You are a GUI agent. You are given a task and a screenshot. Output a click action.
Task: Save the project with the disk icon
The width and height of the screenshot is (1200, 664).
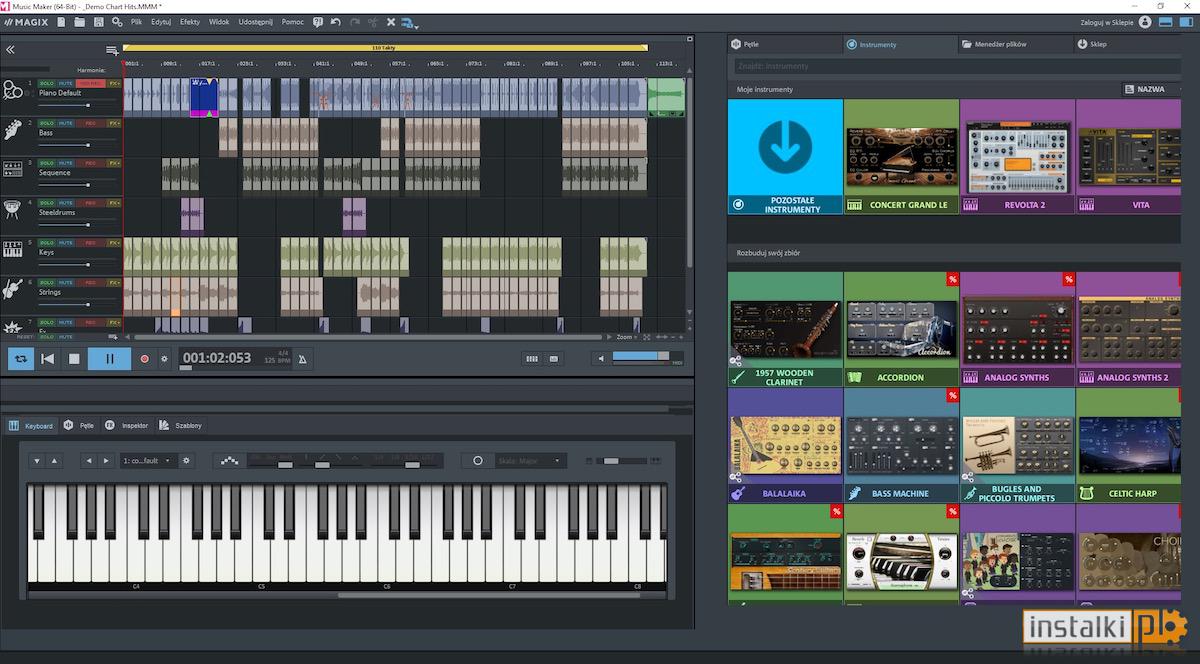pos(98,22)
